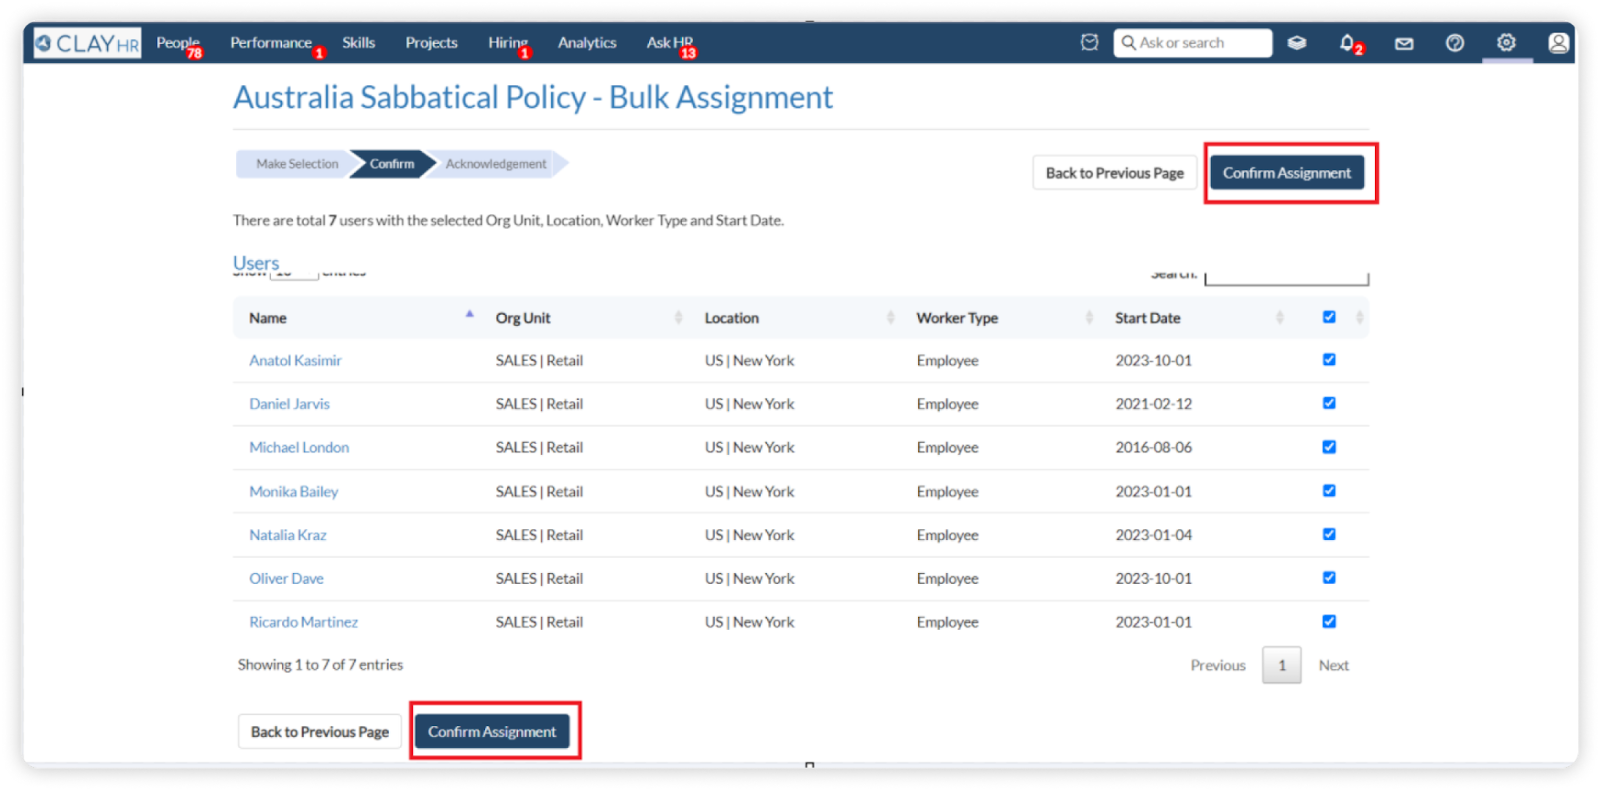Image resolution: width=1600 pixels, height=791 pixels.
Task: Uncheck Anatol Kasimir's checkbox
Action: tap(1329, 360)
